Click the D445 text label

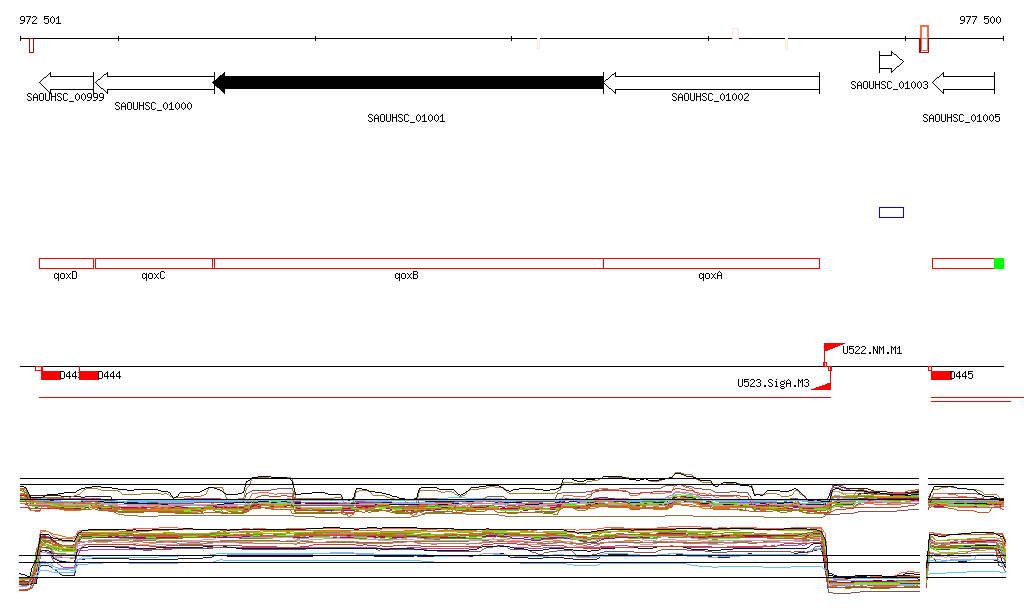961,375
